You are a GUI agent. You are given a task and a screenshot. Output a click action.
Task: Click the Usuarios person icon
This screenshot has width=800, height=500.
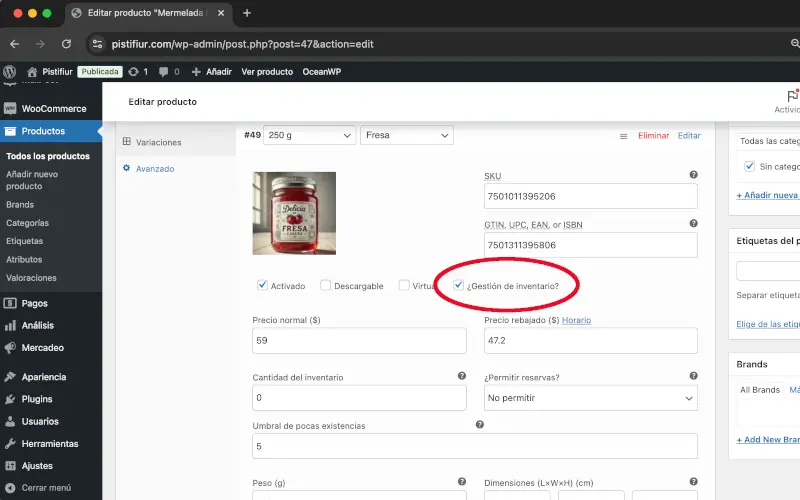10,421
